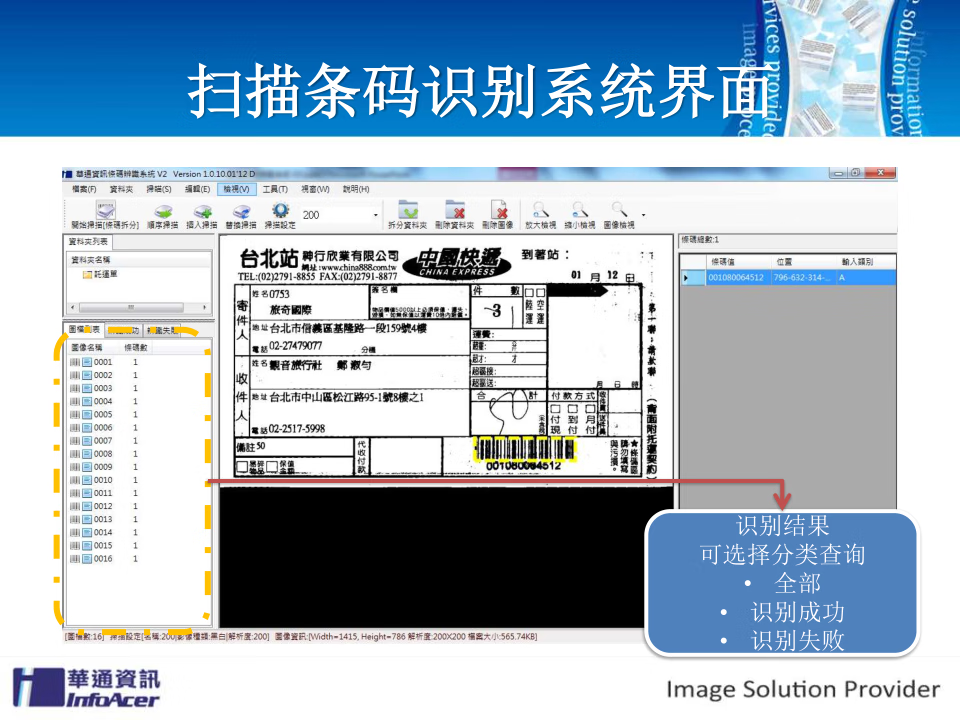Click the 條碼值 column header
Viewport: 960px width, 720px height.
tap(723, 261)
